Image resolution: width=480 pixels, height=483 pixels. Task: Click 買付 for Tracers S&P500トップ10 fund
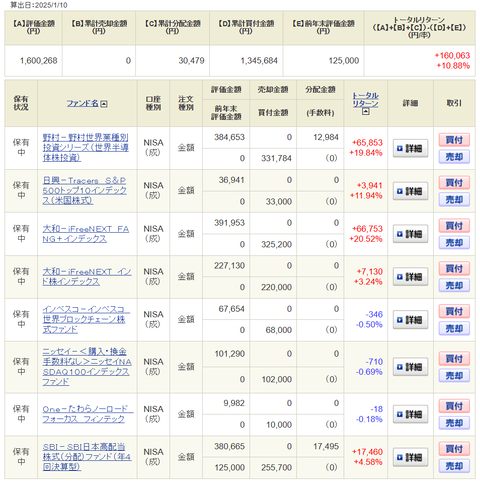coord(454,183)
